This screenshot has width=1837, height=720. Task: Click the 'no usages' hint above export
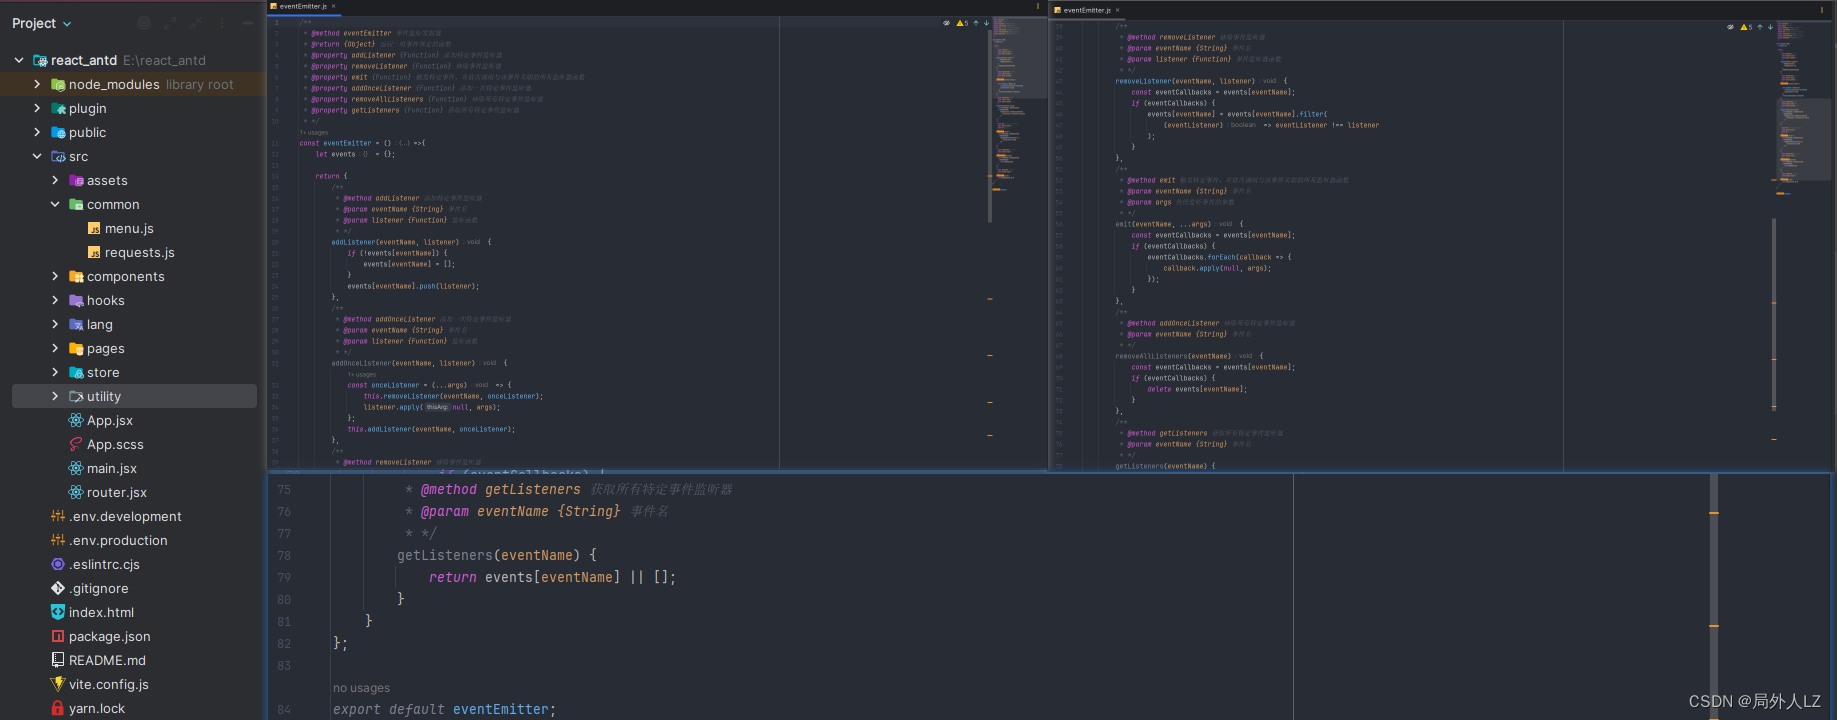pyautogui.click(x=362, y=688)
